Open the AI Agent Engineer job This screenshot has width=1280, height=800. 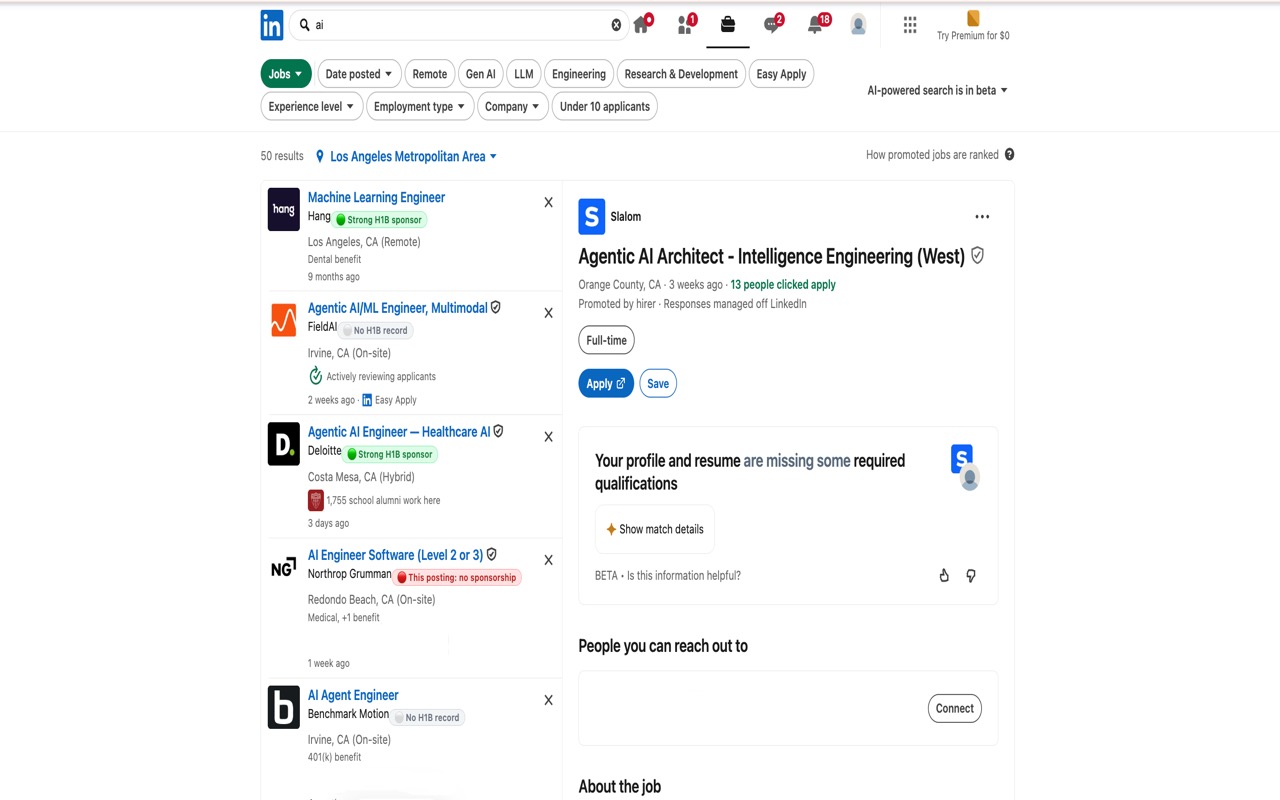tap(353, 695)
